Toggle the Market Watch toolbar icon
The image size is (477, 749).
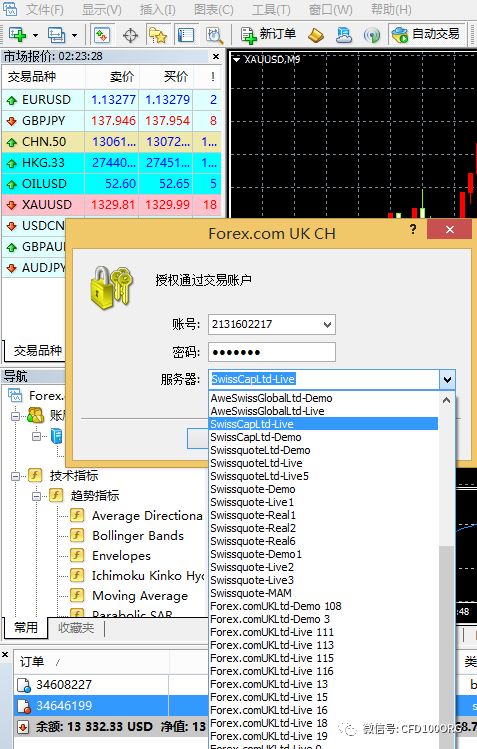pyautogui.click(x=102, y=35)
